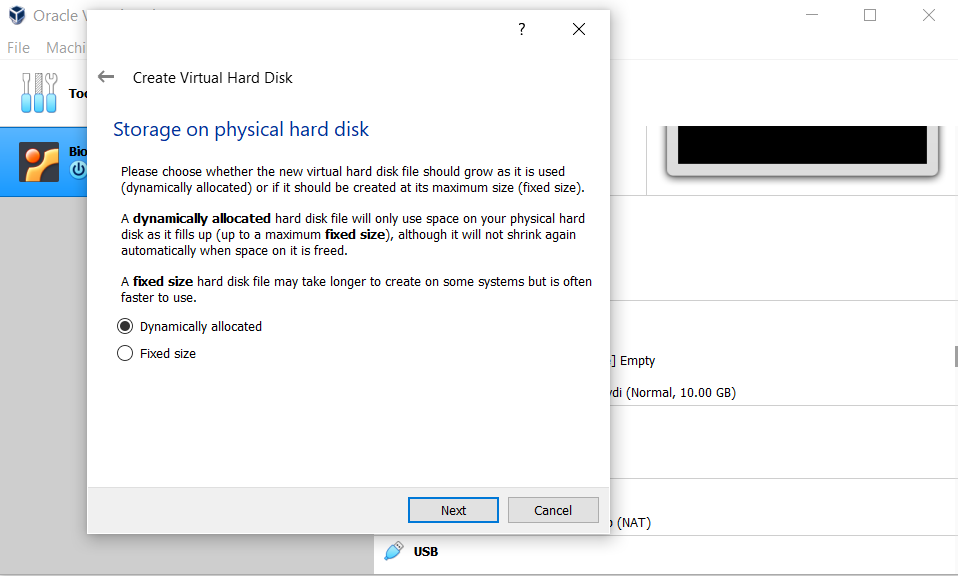Viewport: 958px width, 576px height.
Task: Click the back arrow in the wizard header
Action: (105, 77)
